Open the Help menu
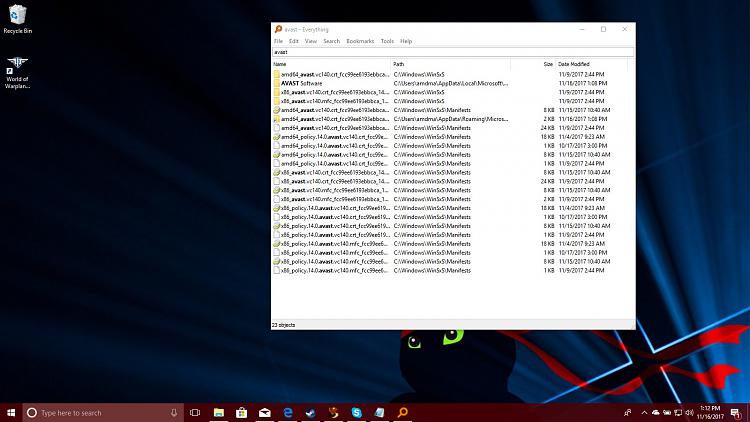Screen dimensions: 750x422 [x=406, y=41]
